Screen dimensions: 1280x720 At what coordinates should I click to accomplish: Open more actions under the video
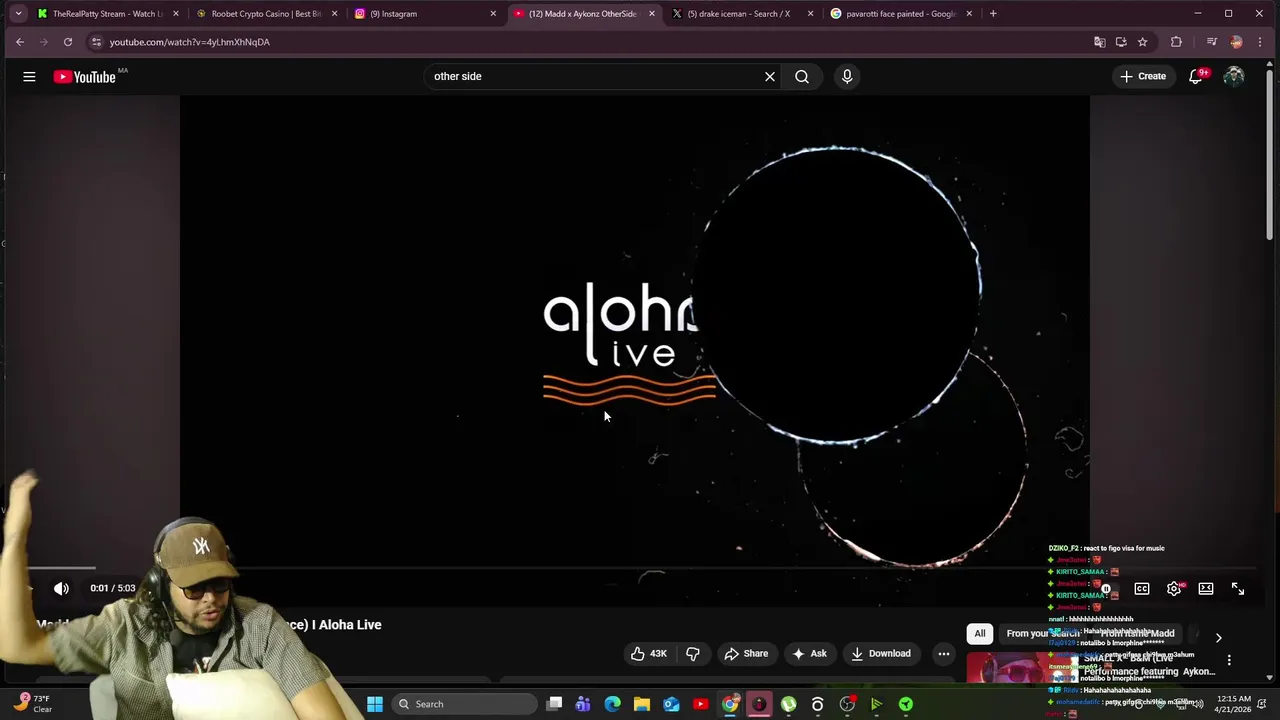(x=943, y=653)
